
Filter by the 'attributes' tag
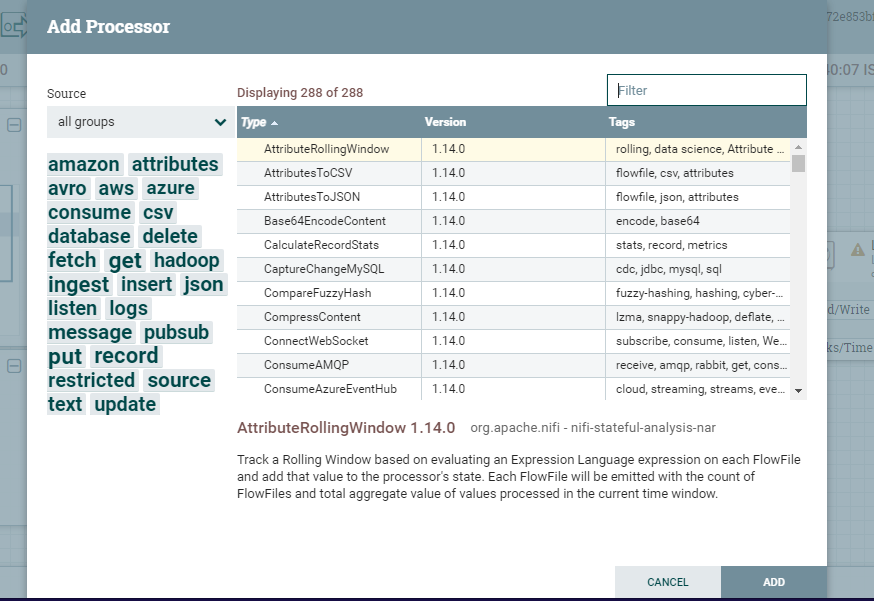pyautogui.click(x=175, y=164)
